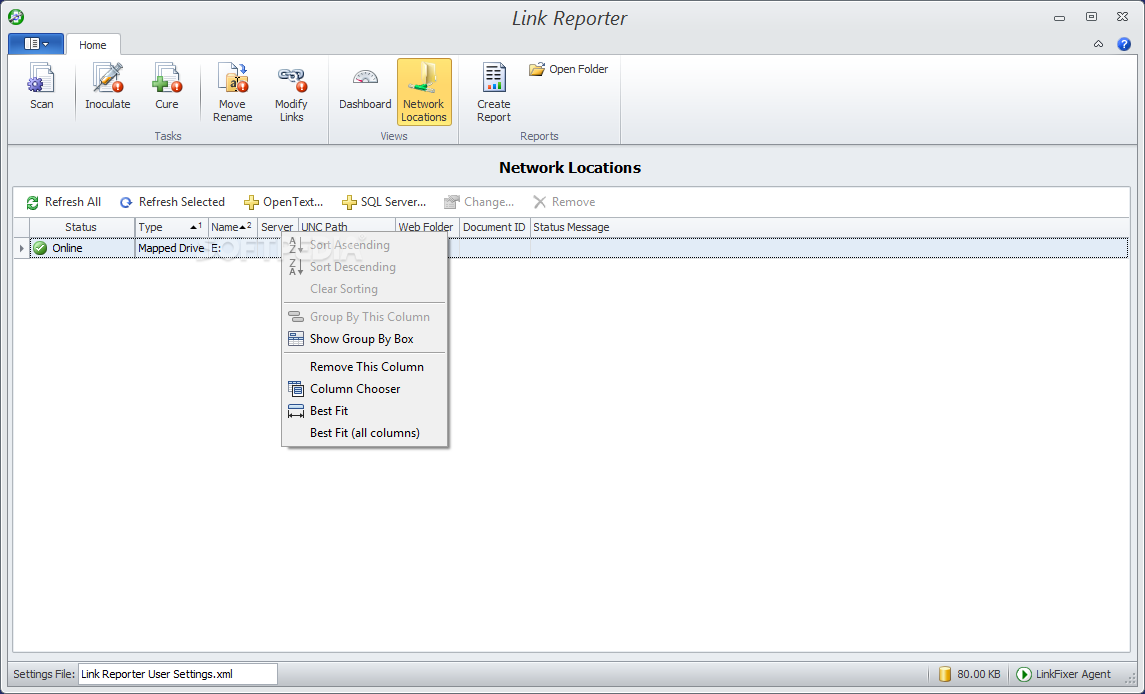Choose Sort Descending in context menu
Image resolution: width=1145 pixels, height=694 pixels.
[364, 267]
